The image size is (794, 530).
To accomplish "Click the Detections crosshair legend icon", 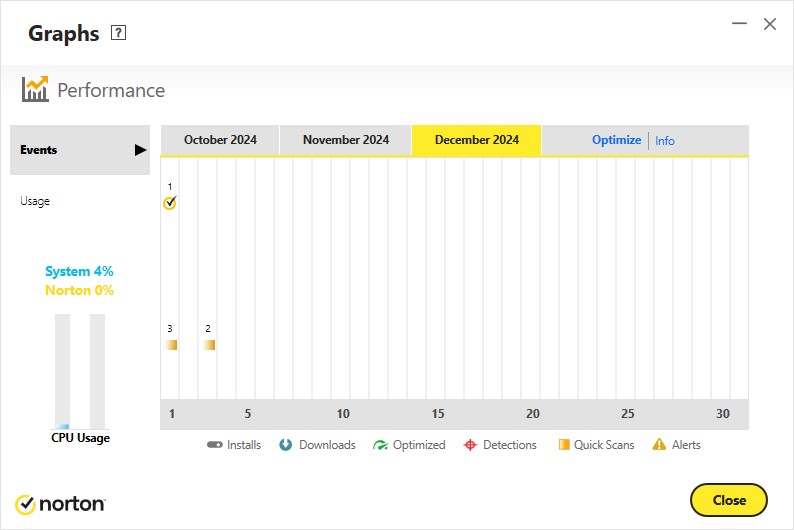I will coord(470,445).
